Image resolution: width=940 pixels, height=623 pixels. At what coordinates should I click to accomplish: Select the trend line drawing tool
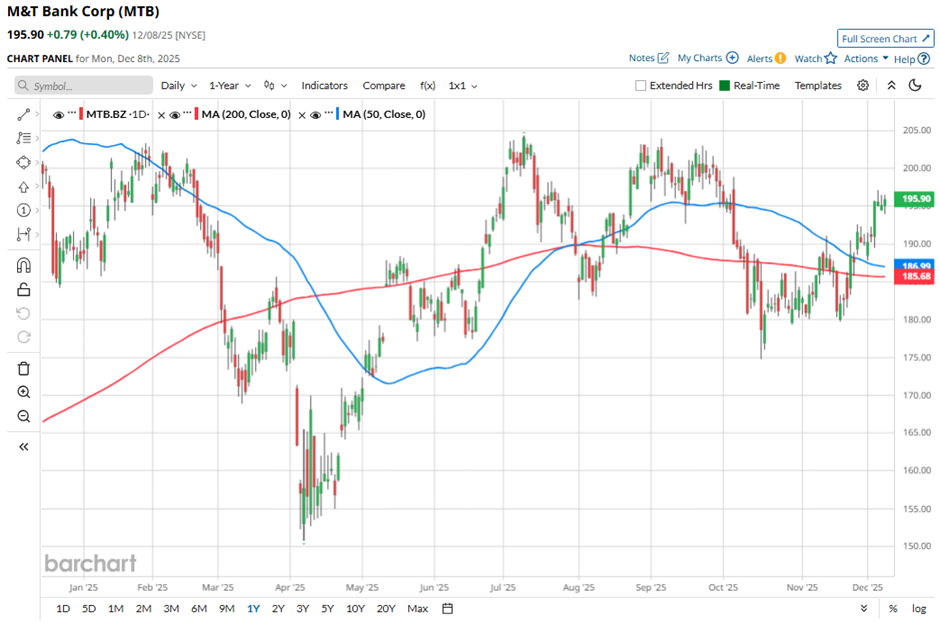pyautogui.click(x=23, y=115)
